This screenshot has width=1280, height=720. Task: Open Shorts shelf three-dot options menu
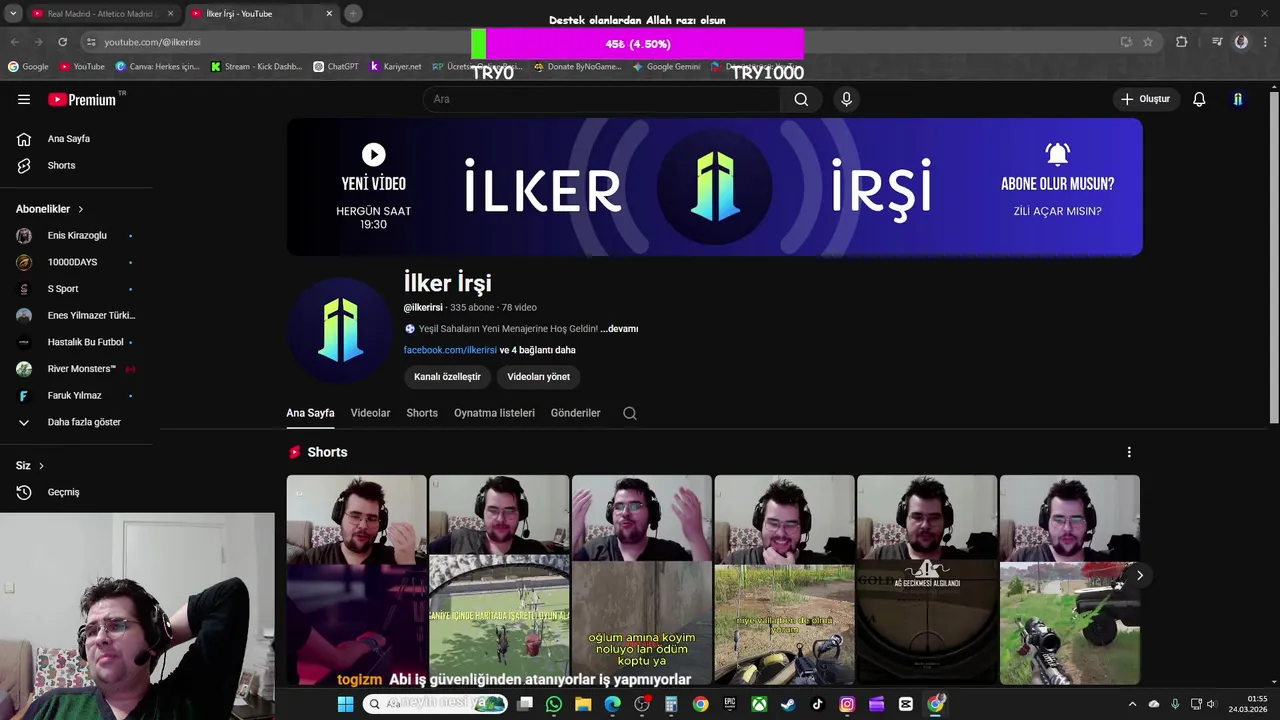point(1129,452)
